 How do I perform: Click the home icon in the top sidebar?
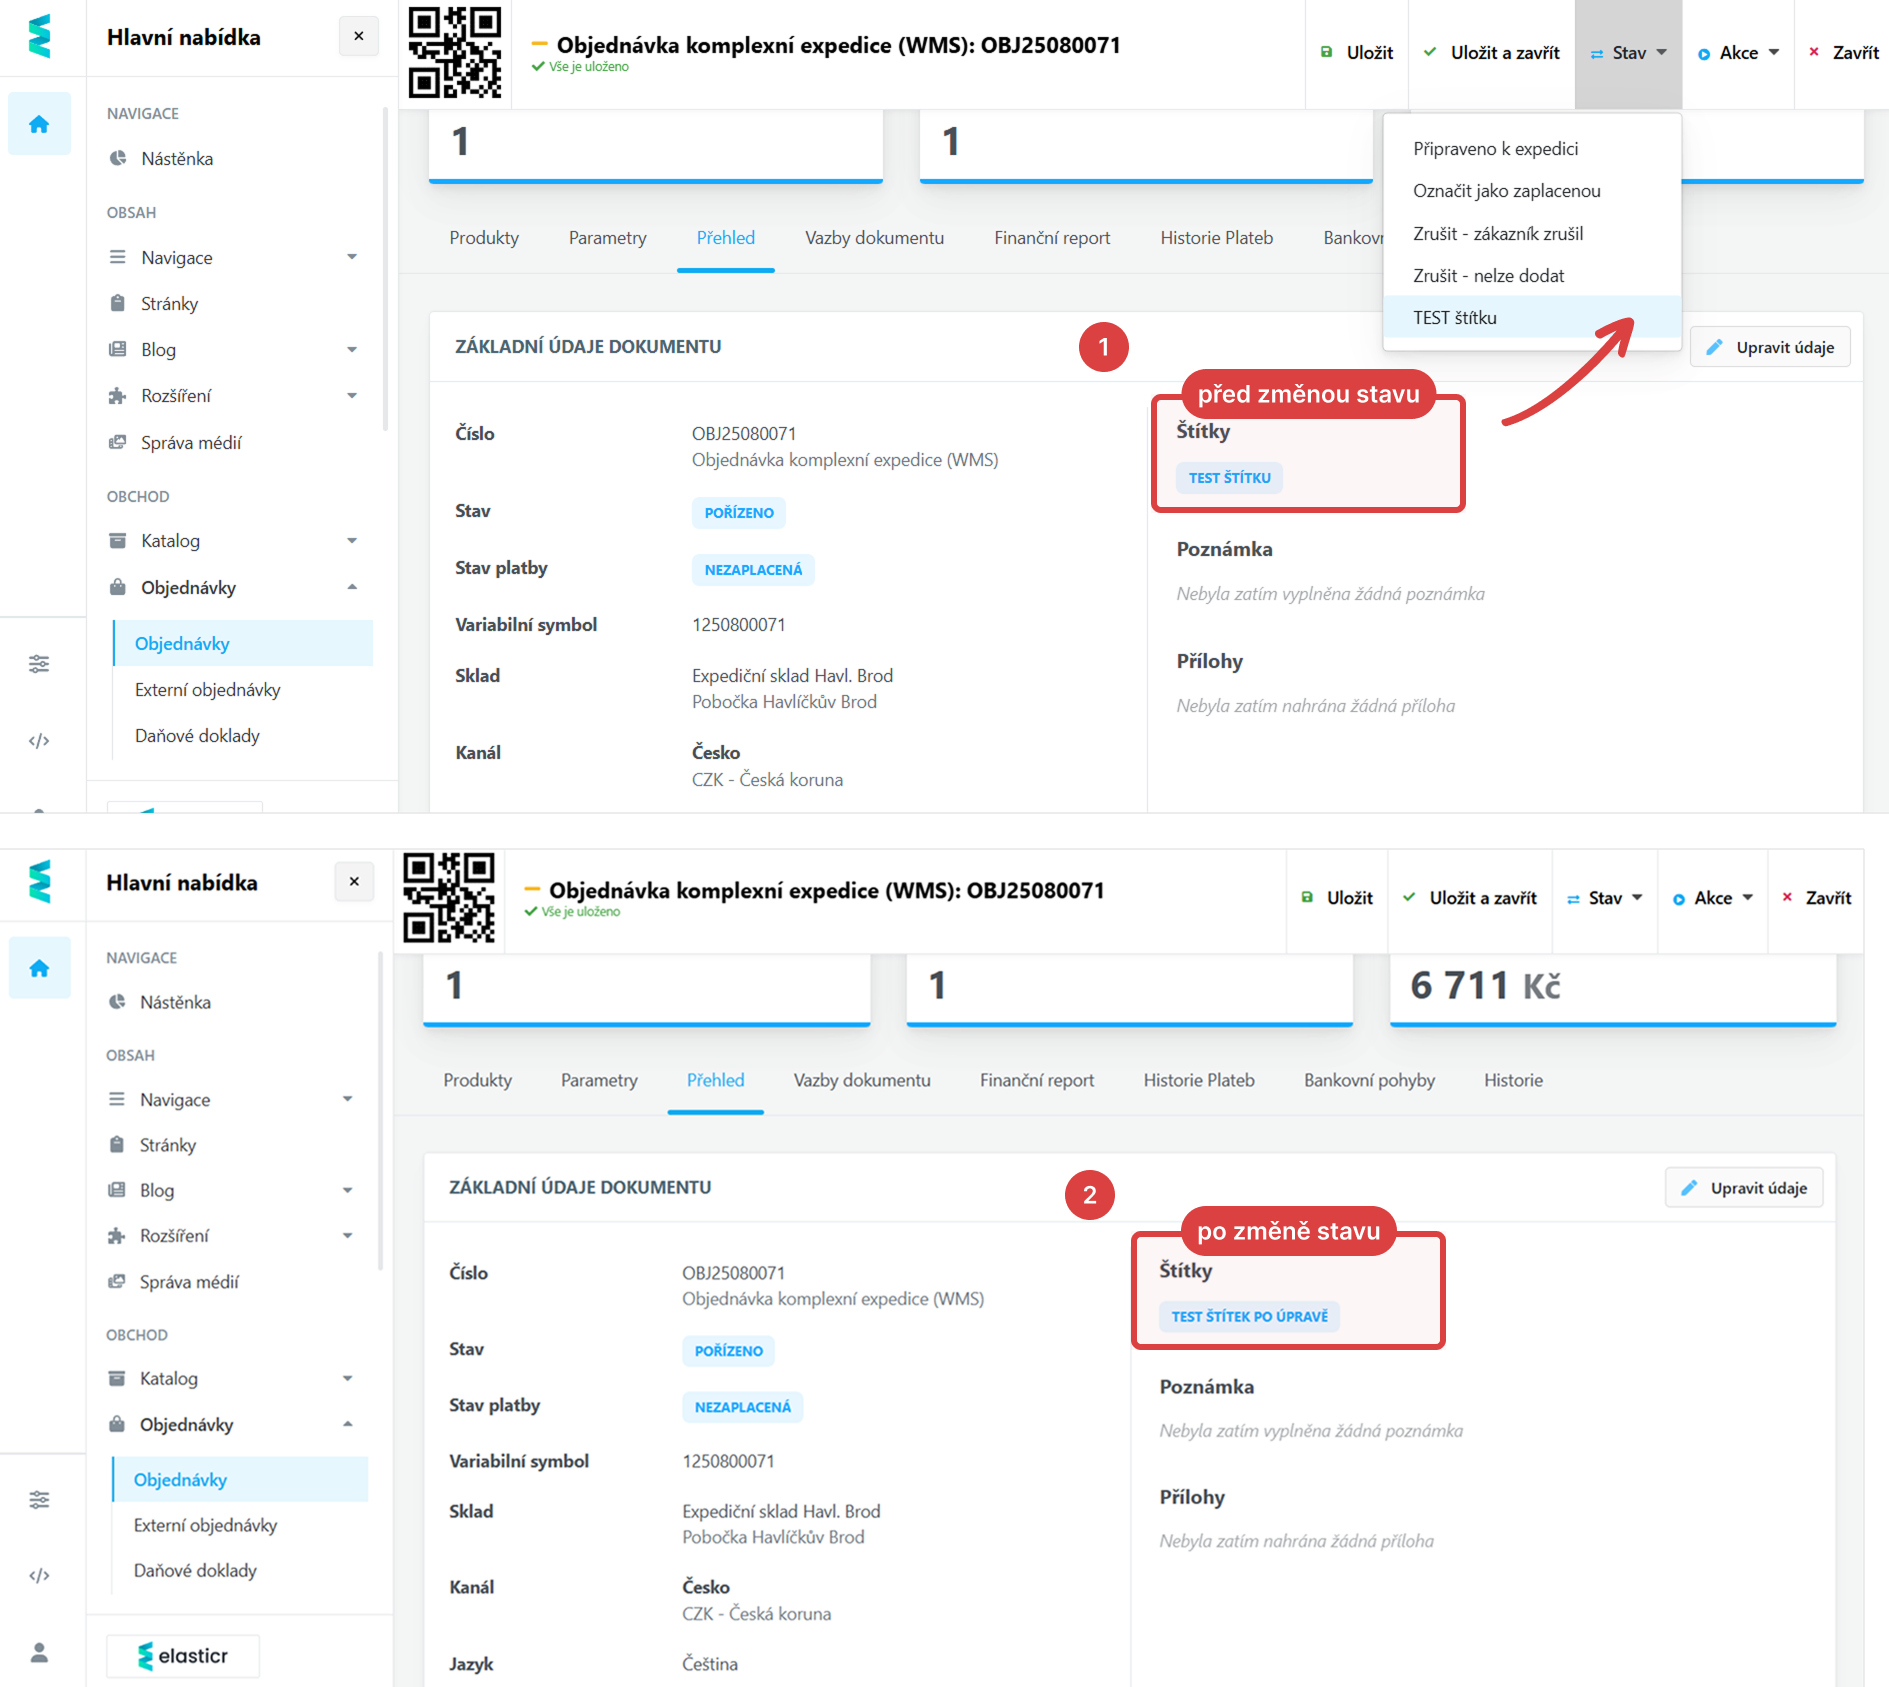tap(39, 124)
